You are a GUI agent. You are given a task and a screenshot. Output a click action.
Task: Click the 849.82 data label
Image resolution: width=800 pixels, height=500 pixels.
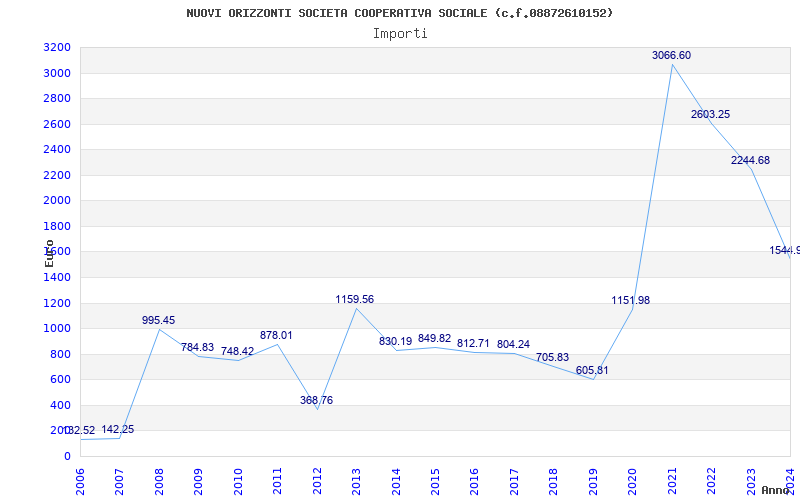pyautogui.click(x=434, y=339)
